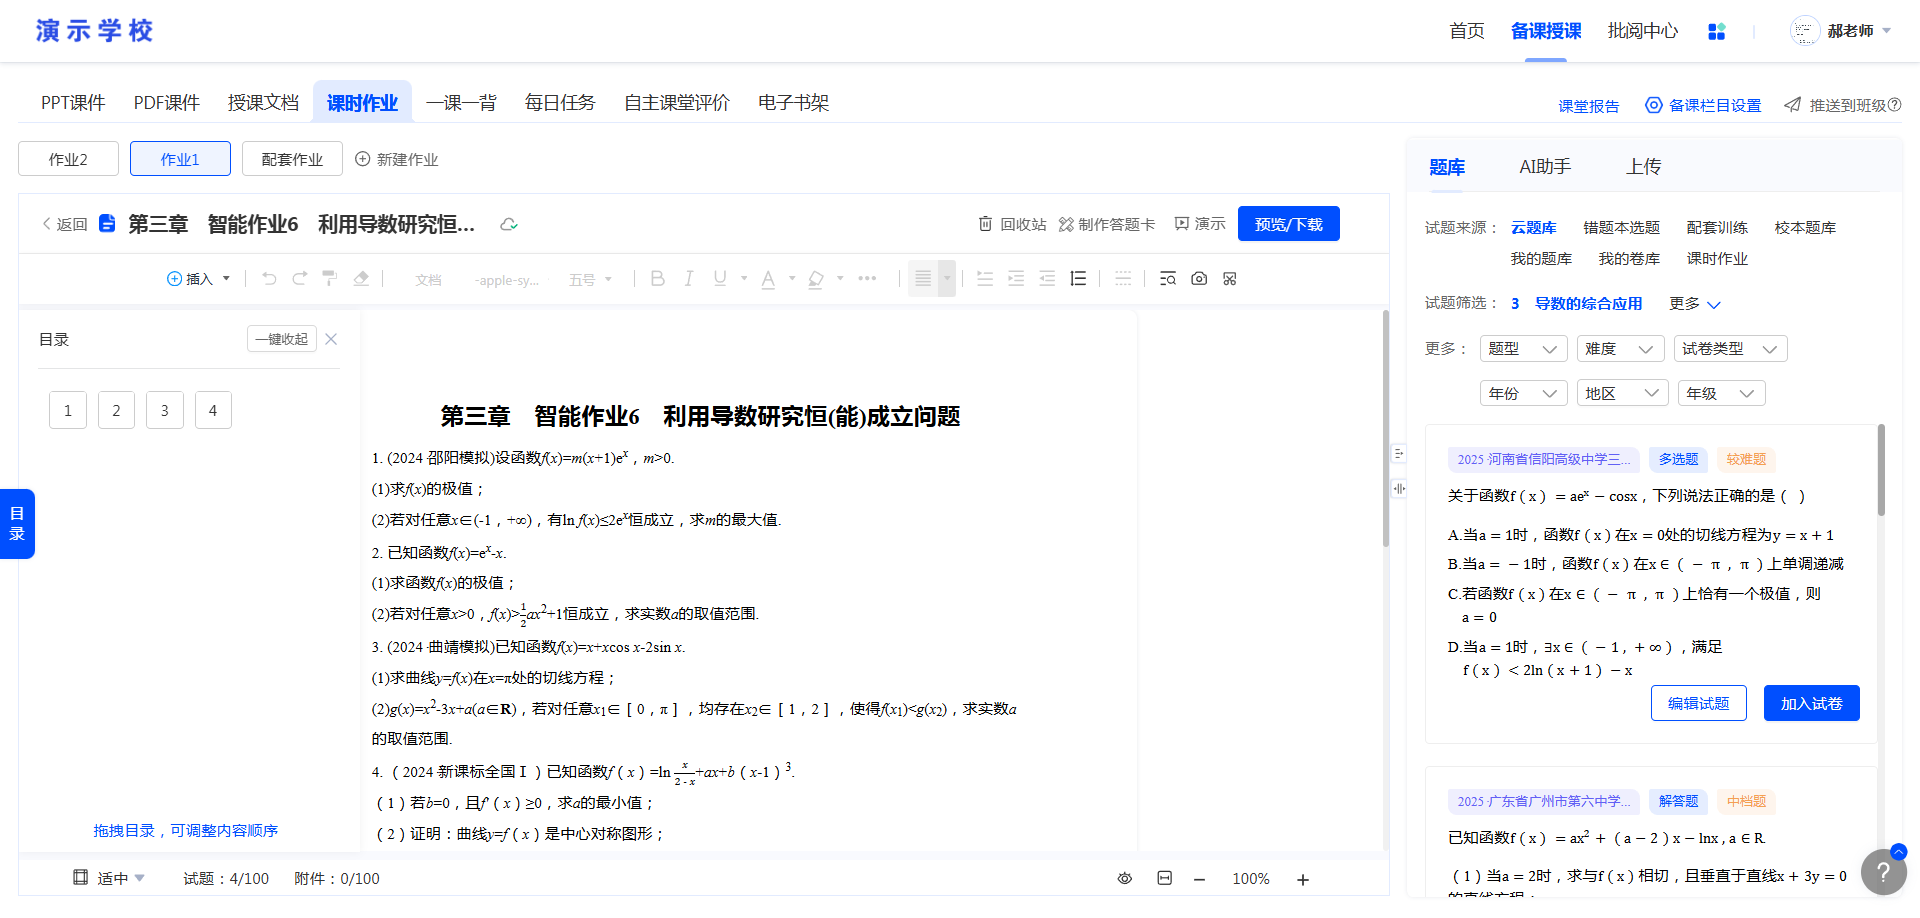Switch to the AI助手 tab
1920x918 pixels.
(1544, 167)
